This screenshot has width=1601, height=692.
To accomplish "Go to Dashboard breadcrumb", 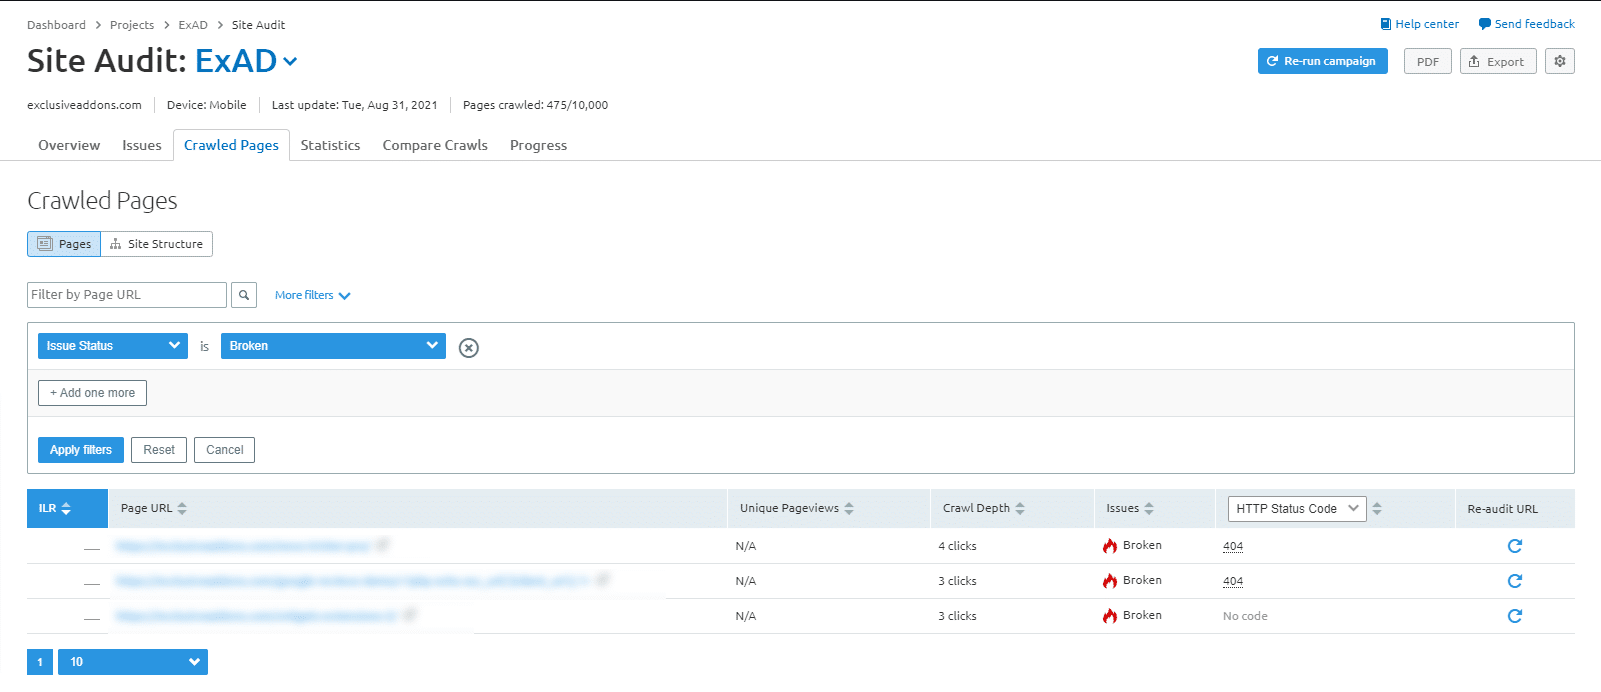I will [56, 25].
